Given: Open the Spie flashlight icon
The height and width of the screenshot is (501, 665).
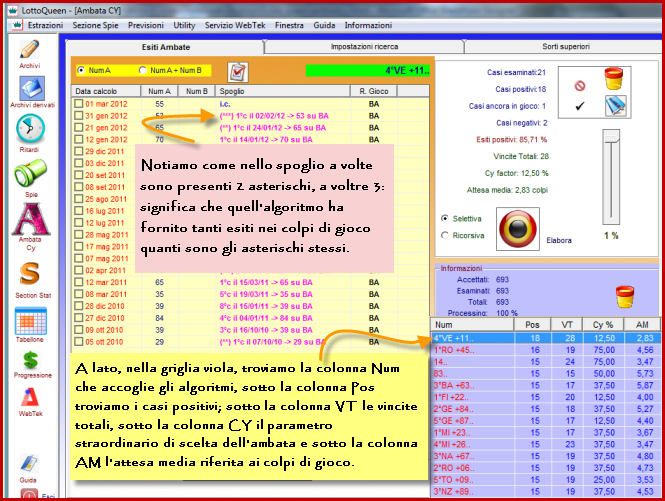Looking at the screenshot, I should click(30, 173).
